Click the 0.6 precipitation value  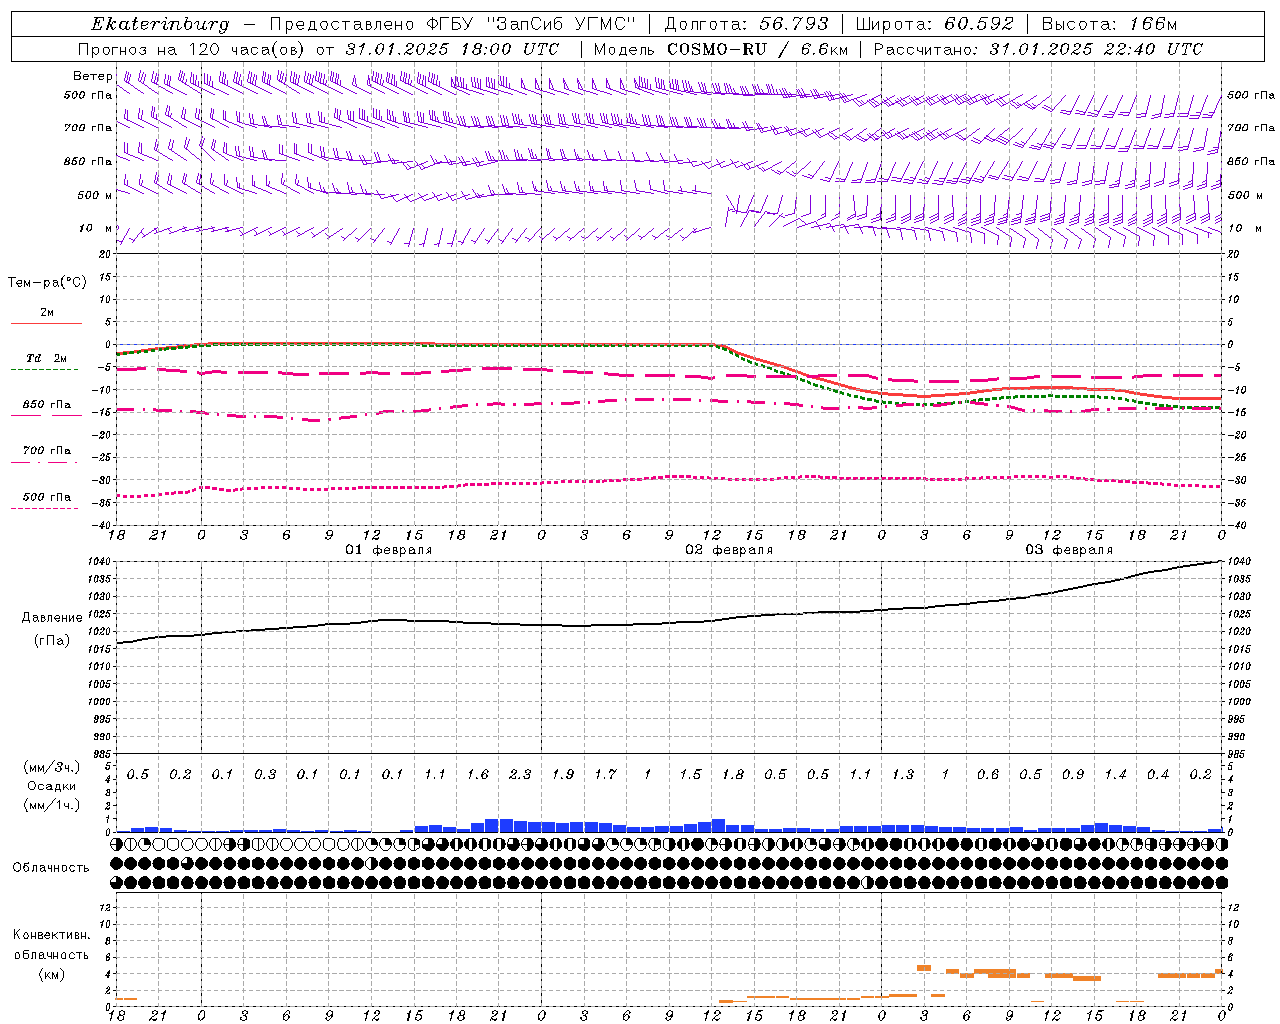988,775
